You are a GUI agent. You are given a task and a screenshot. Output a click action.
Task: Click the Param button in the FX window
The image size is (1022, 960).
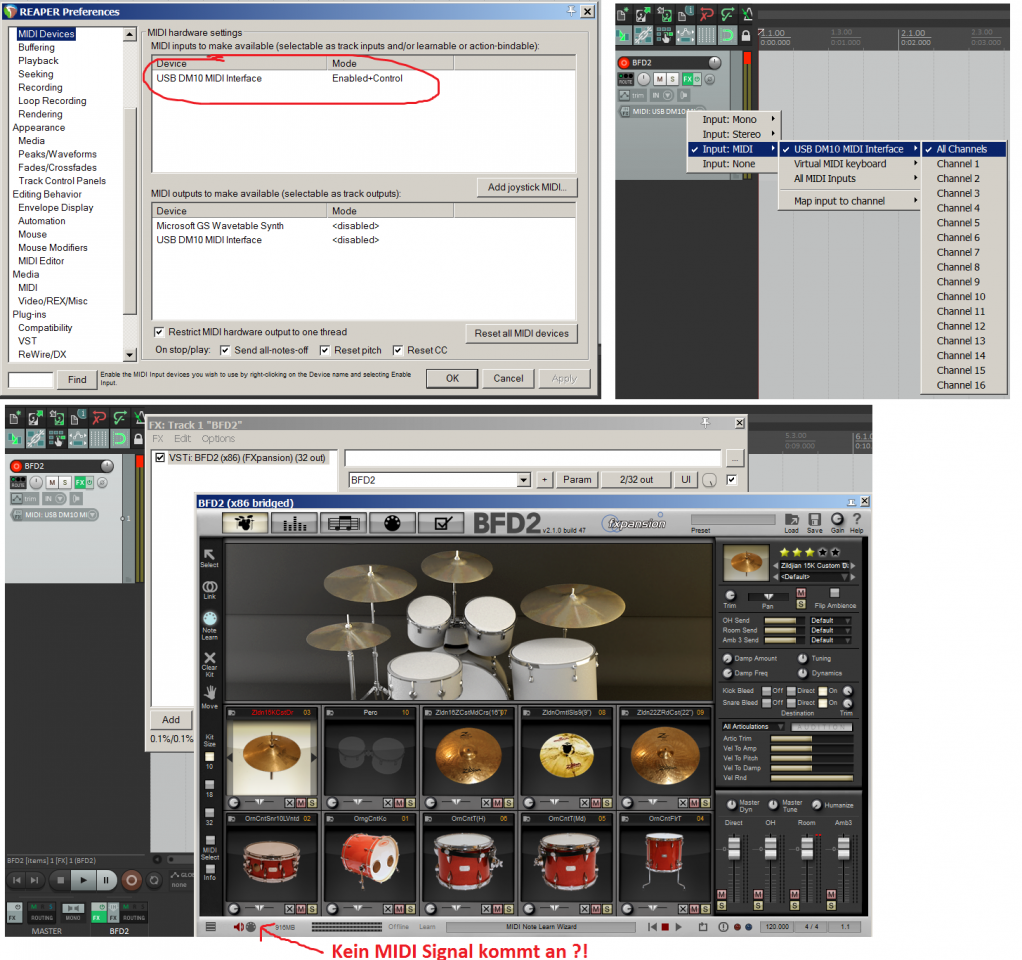[577, 480]
